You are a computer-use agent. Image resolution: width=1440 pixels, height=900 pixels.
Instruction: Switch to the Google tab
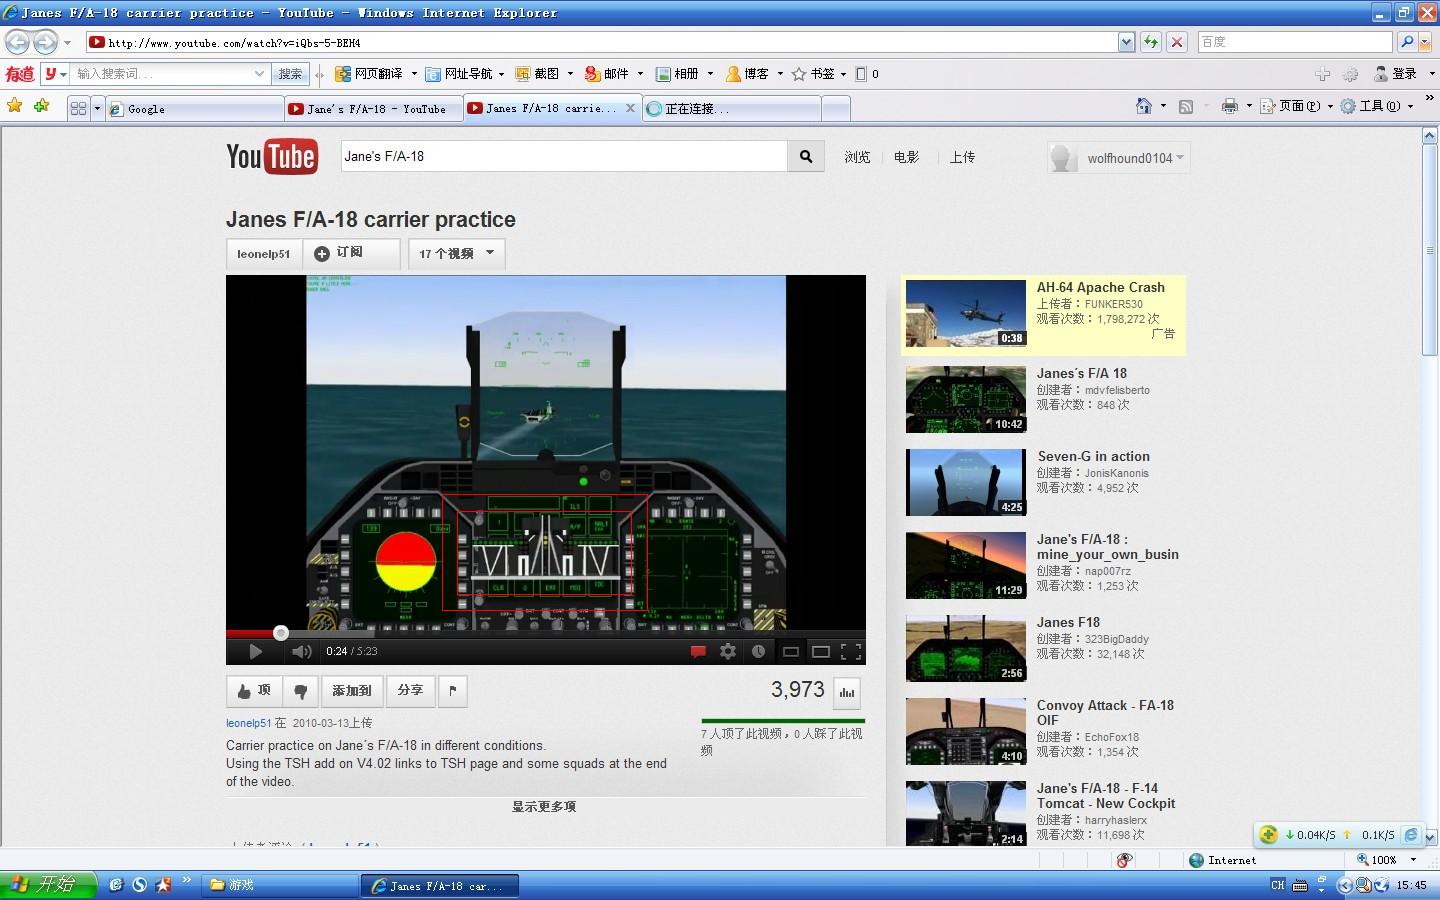[x=194, y=109]
